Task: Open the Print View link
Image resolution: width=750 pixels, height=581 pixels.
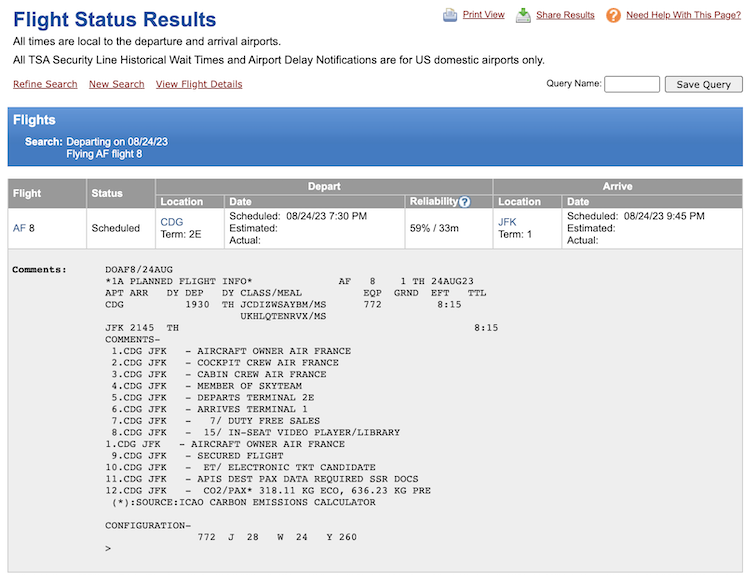Action: click(x=483, y=15)
